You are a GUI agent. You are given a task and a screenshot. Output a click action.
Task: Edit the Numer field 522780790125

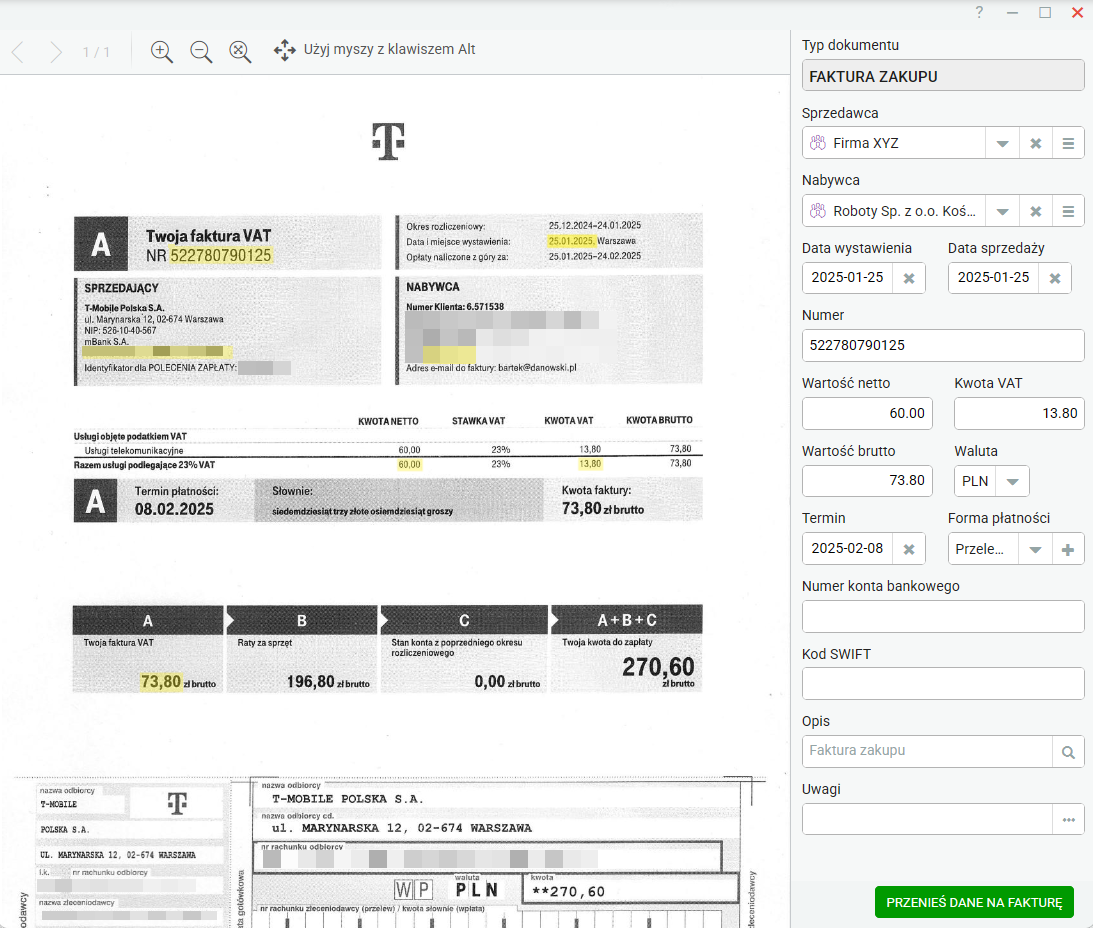point(942,345)
